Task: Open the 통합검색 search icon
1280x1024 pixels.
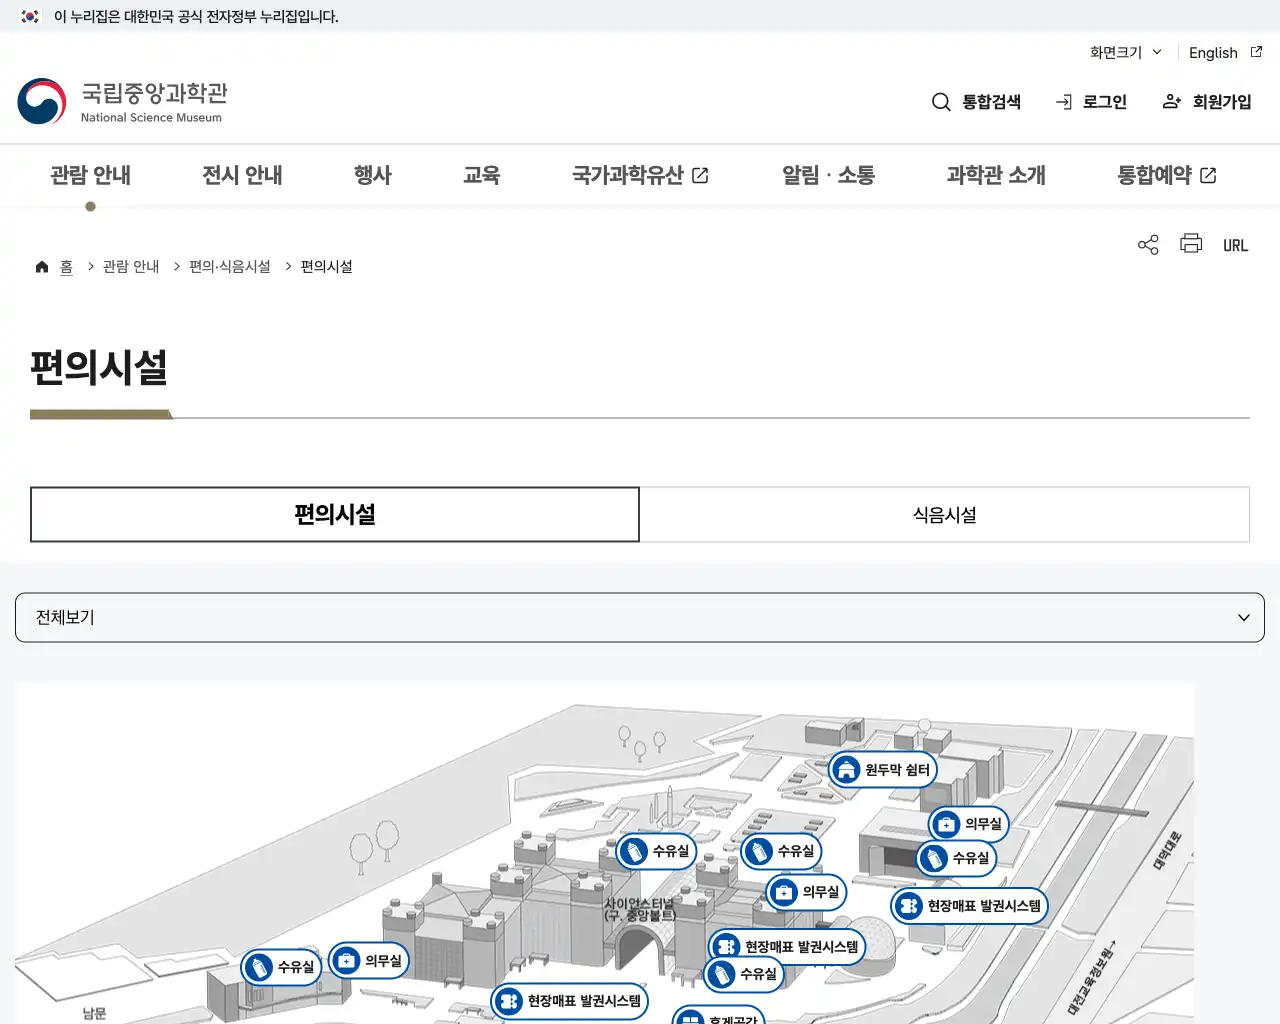Action: [x=941, y=102]
